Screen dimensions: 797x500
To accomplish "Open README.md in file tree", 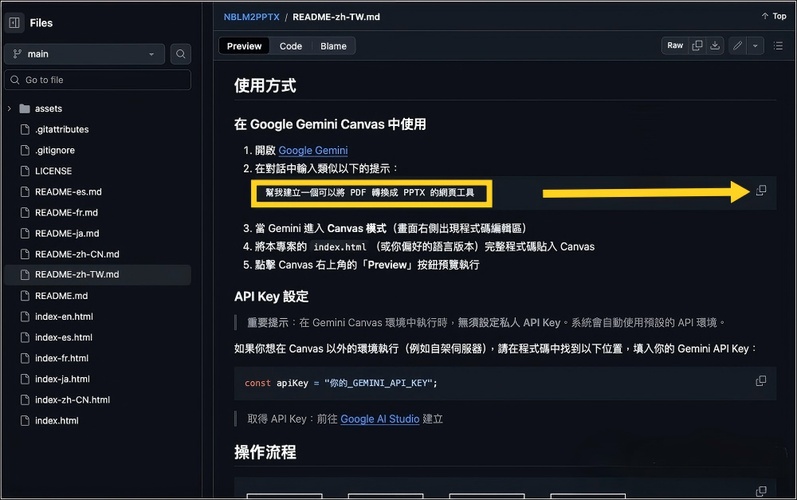I will [x=61, y=296].
